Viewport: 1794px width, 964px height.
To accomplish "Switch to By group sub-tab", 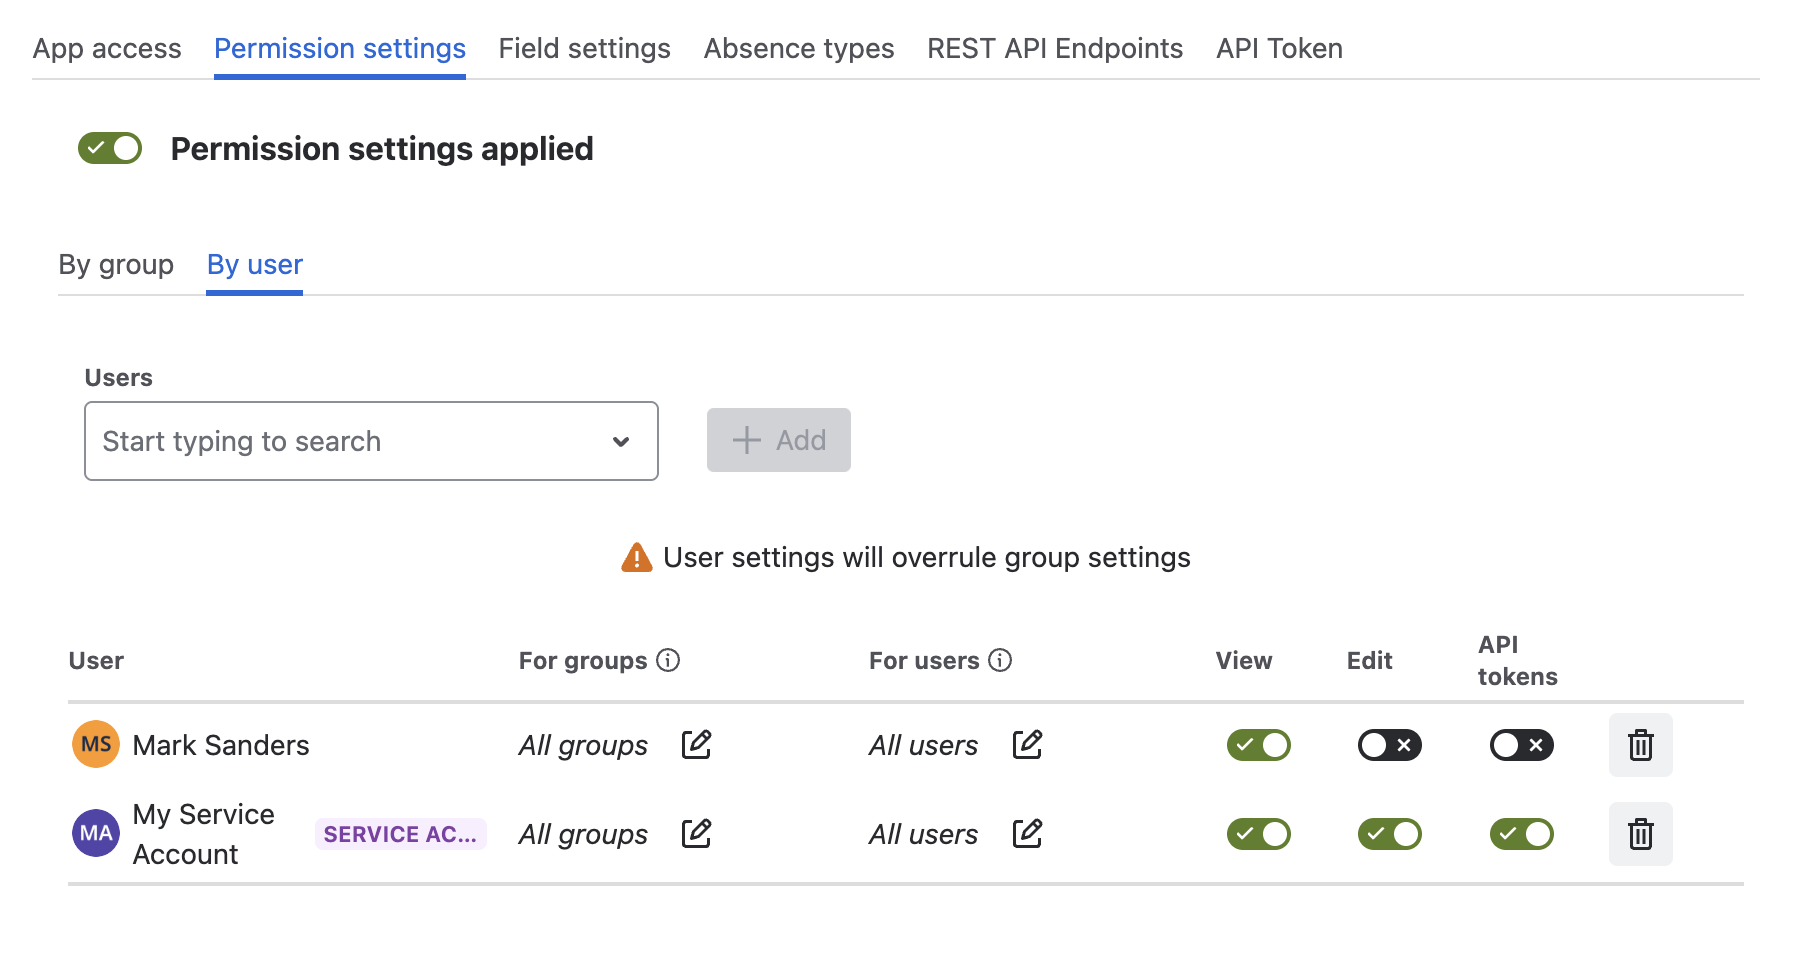I will 116,264.
